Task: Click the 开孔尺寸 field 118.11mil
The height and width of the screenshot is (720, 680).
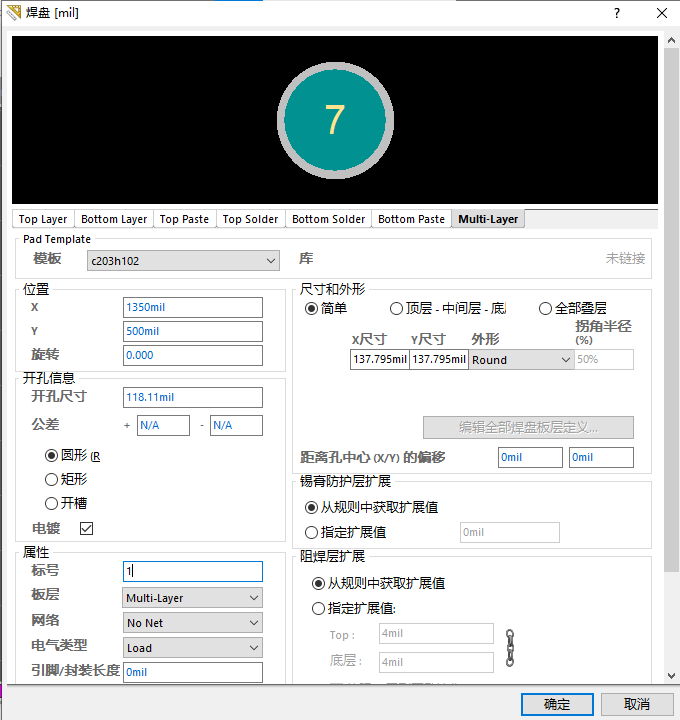Action: (x=193, y=397)
